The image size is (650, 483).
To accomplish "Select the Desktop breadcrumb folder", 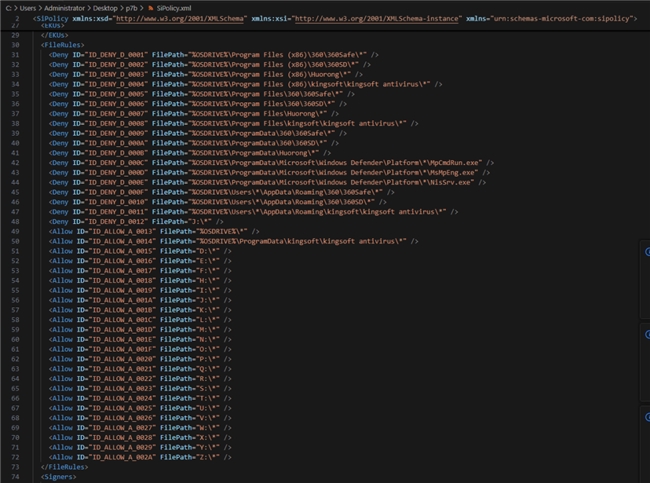I will [105, 8].
